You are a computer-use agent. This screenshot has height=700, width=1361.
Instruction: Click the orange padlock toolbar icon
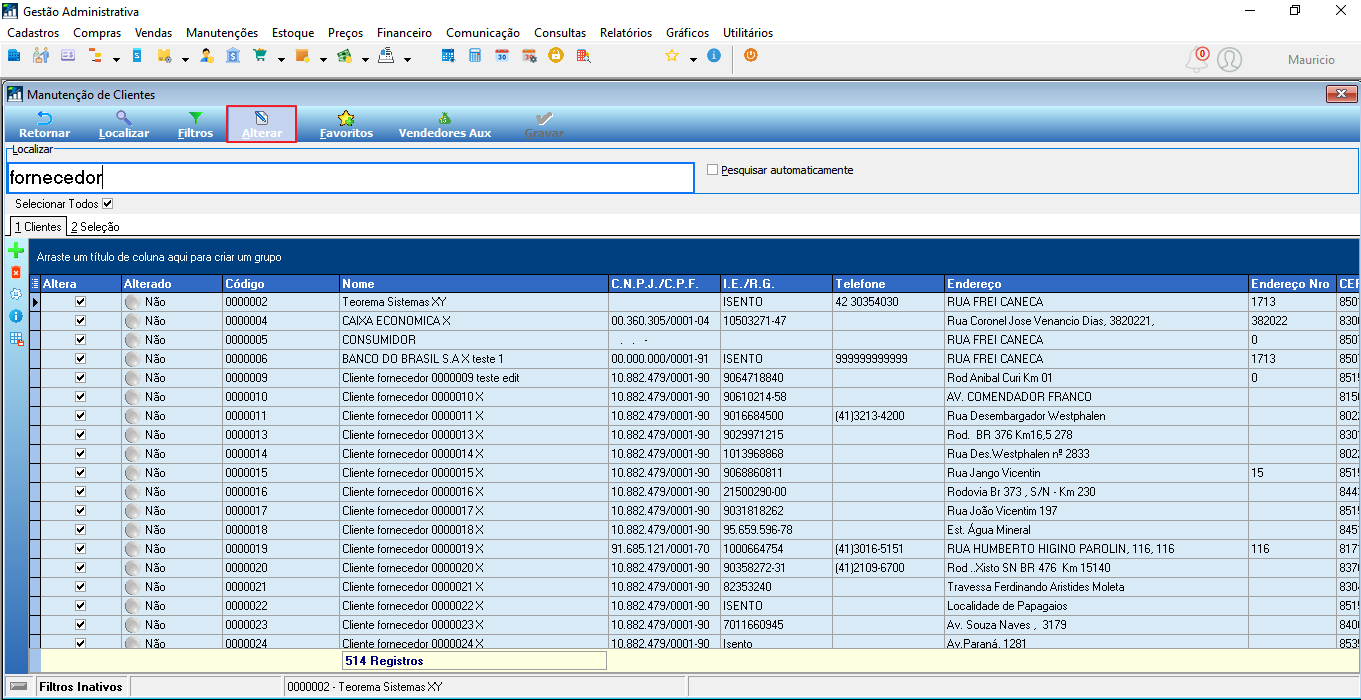coord(555,56)
